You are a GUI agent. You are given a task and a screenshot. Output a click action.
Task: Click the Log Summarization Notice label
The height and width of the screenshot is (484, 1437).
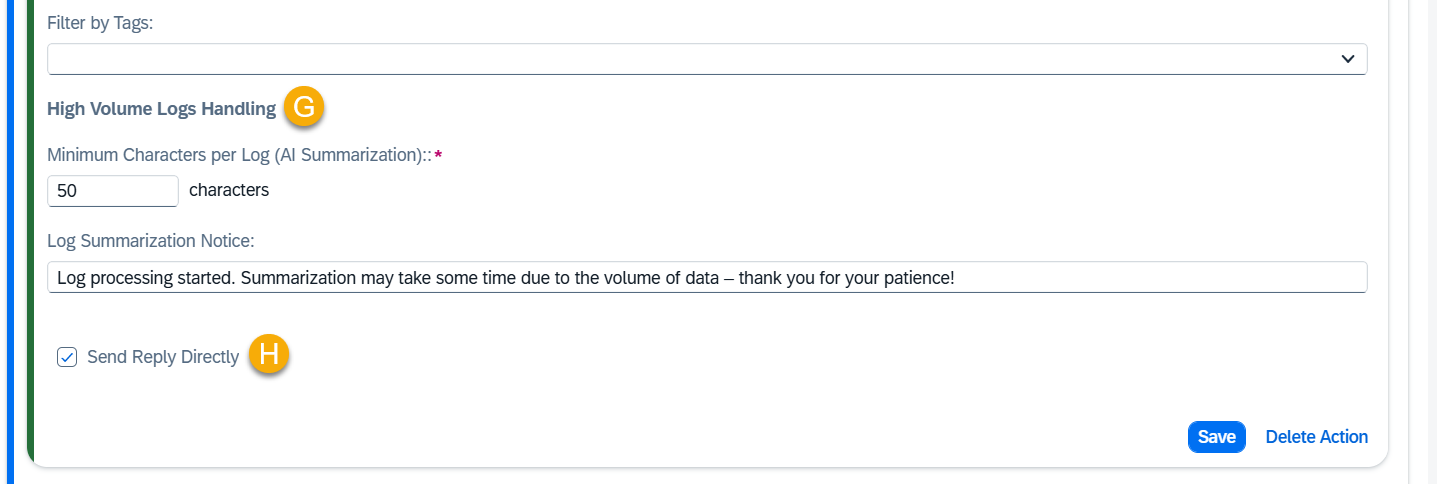151,241
